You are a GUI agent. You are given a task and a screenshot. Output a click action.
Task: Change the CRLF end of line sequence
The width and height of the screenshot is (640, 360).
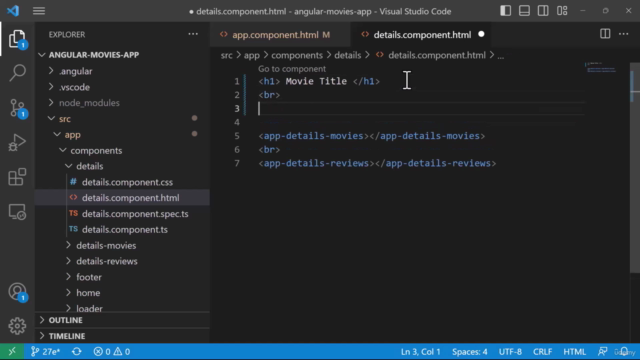(542, 351)
